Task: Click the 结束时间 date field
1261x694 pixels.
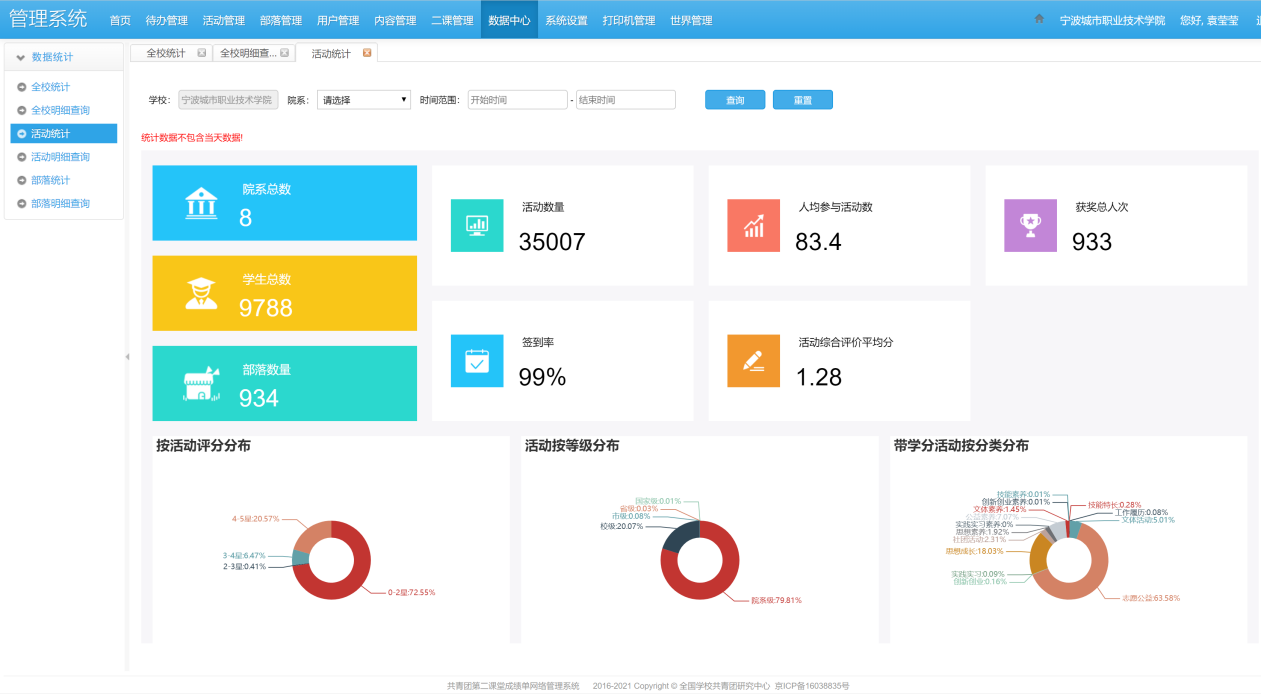Action: point(626,100)
